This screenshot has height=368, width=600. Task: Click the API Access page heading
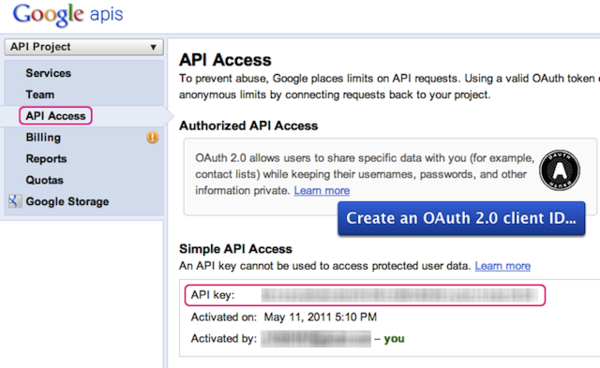[x=225, y=60]
